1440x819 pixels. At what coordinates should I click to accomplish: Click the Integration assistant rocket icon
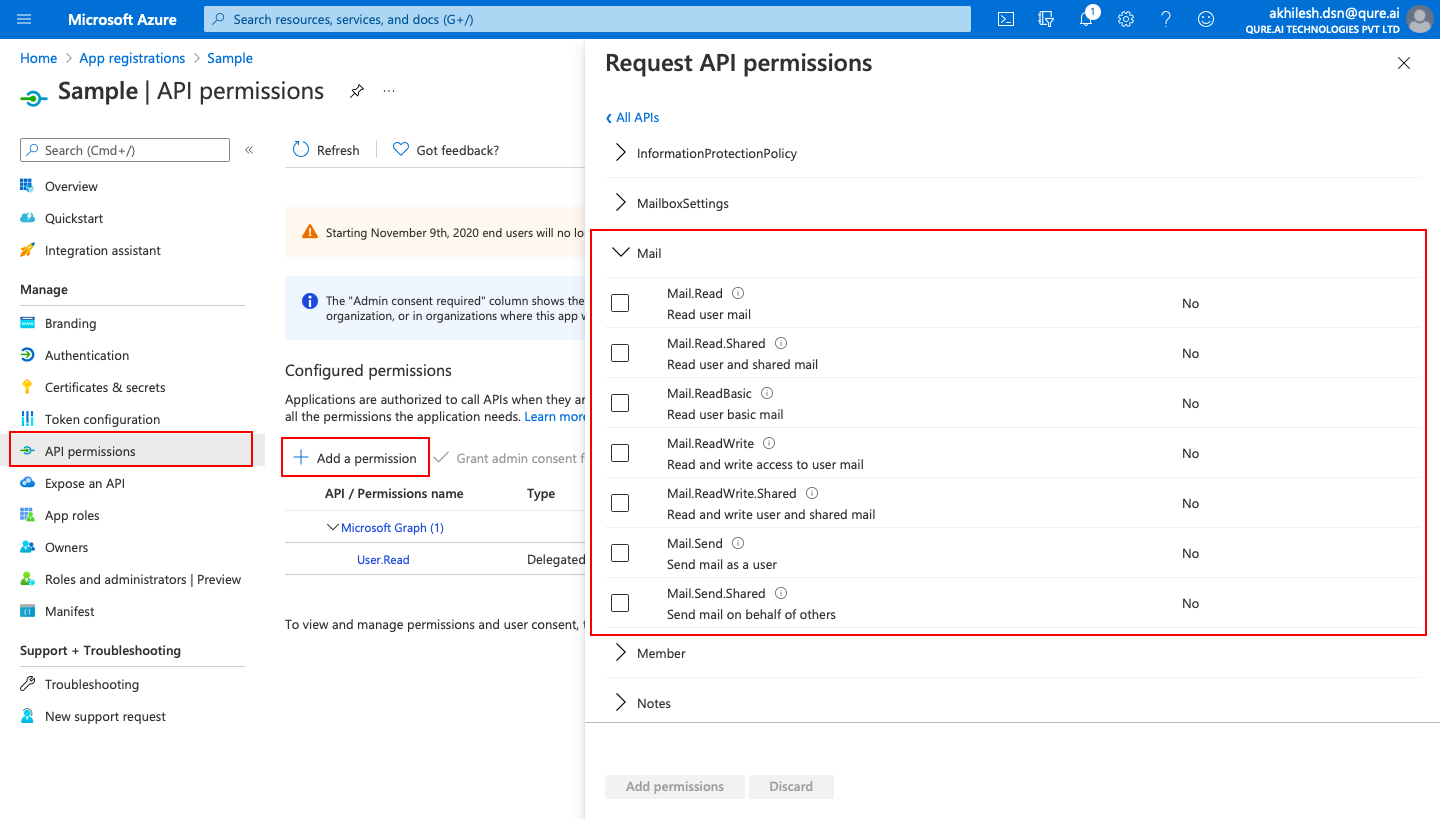[27, 250]
